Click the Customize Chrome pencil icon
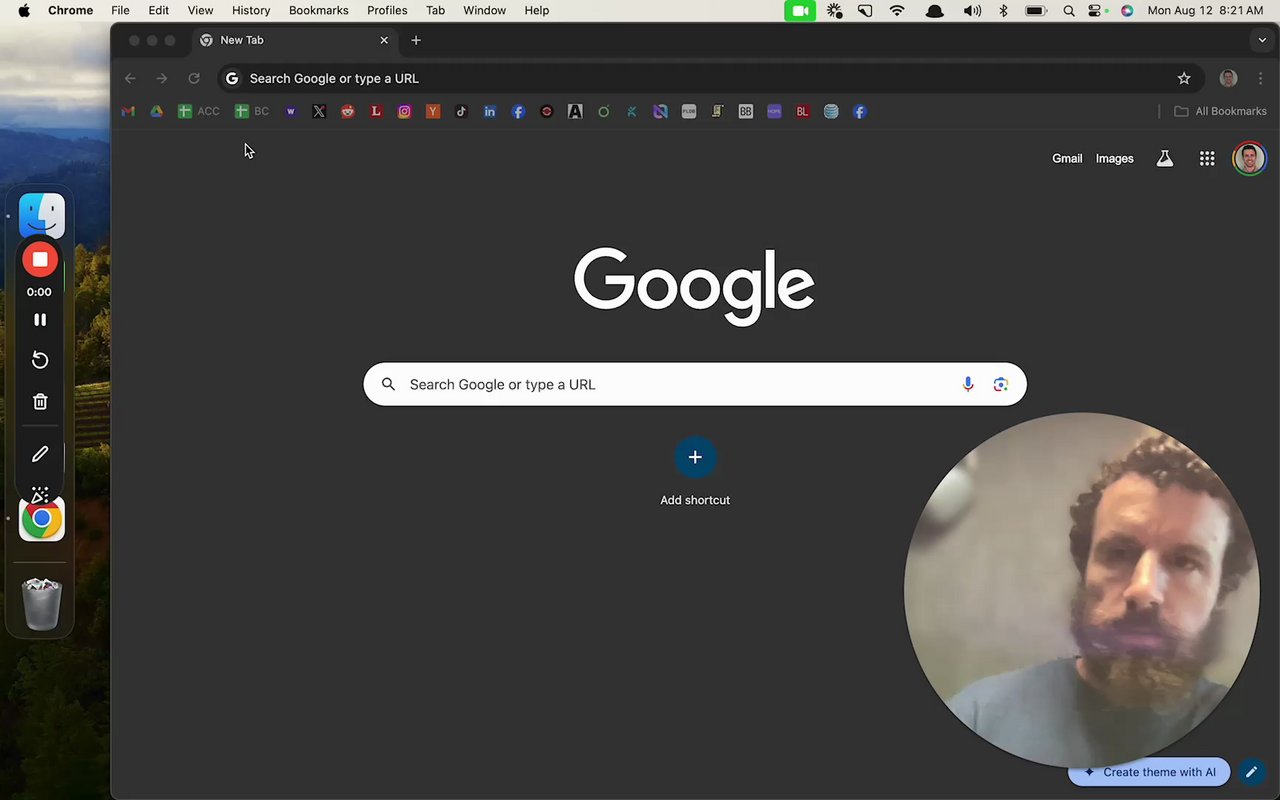1280x800 pixels. [1251, 772]
